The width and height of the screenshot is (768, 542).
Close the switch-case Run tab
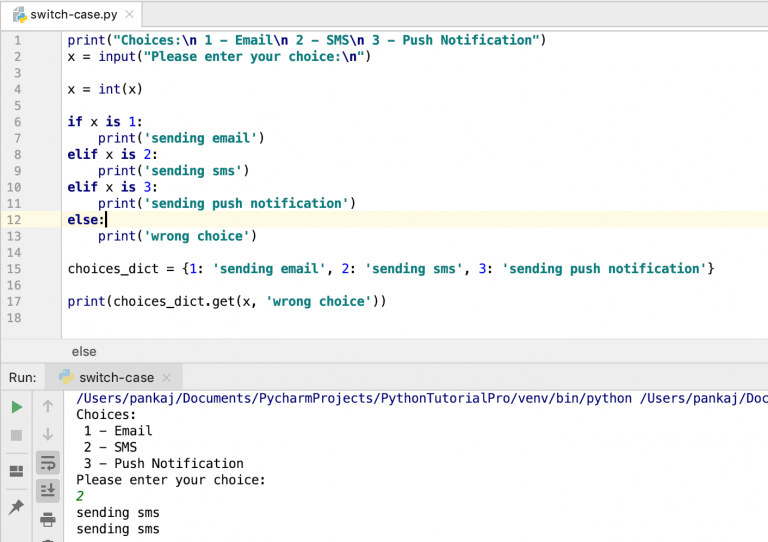pyautogui.click(x=167, y=377)
